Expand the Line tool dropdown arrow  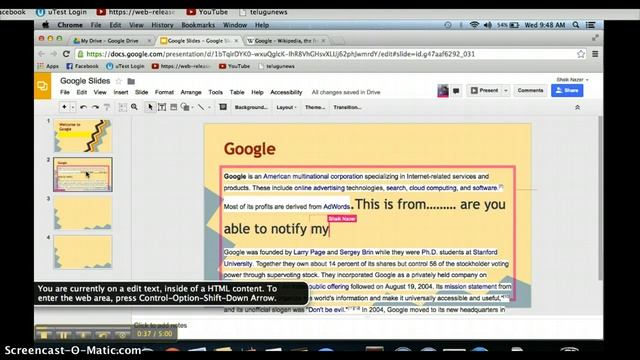pos(209,107)
